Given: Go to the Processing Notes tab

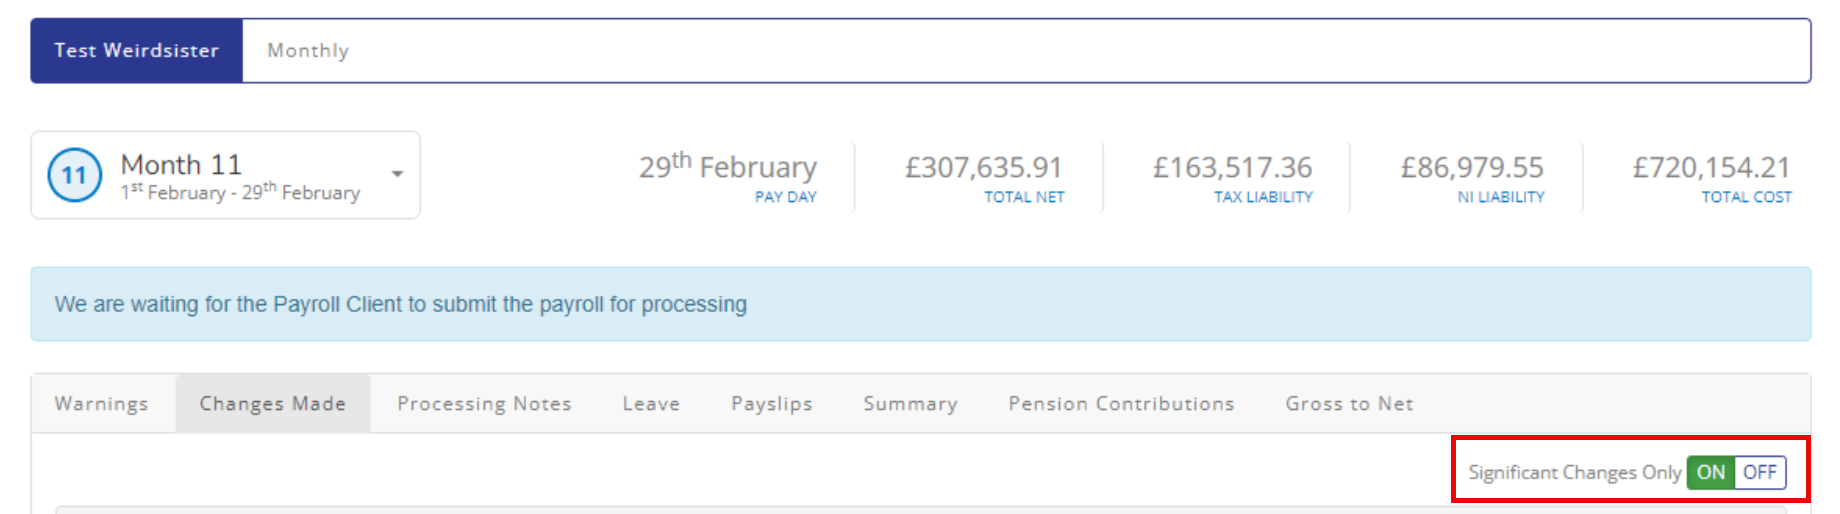Looking at the screenshot, I should (484, 404).
